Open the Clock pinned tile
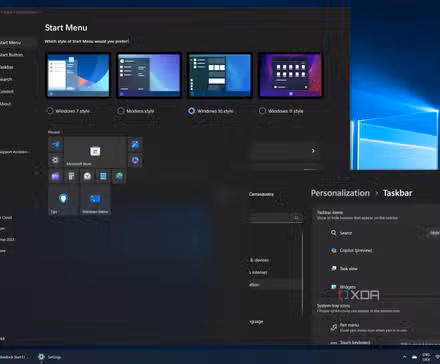The image size is (440, 364). (x=87, y=176)
